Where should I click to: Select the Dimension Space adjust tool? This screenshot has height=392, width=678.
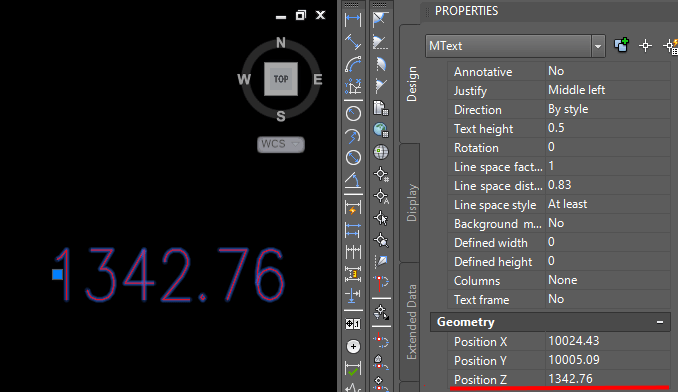pyautogui.click(x=353, y=274)
